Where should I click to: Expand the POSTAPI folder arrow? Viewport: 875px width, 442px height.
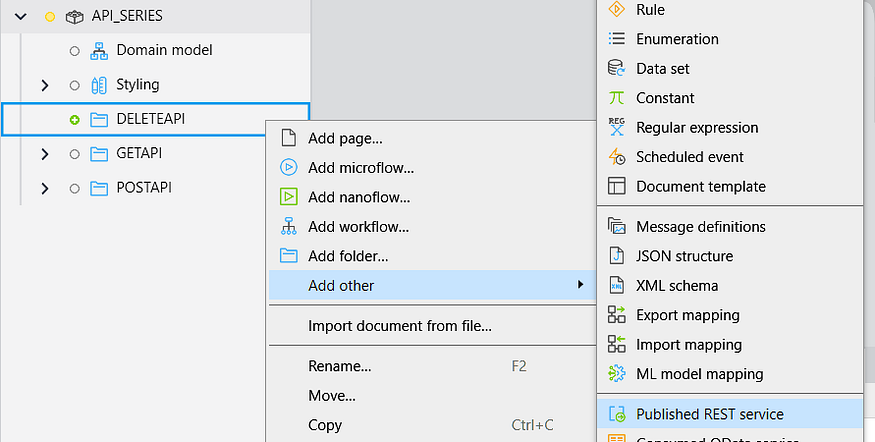[x=45, y=188]
